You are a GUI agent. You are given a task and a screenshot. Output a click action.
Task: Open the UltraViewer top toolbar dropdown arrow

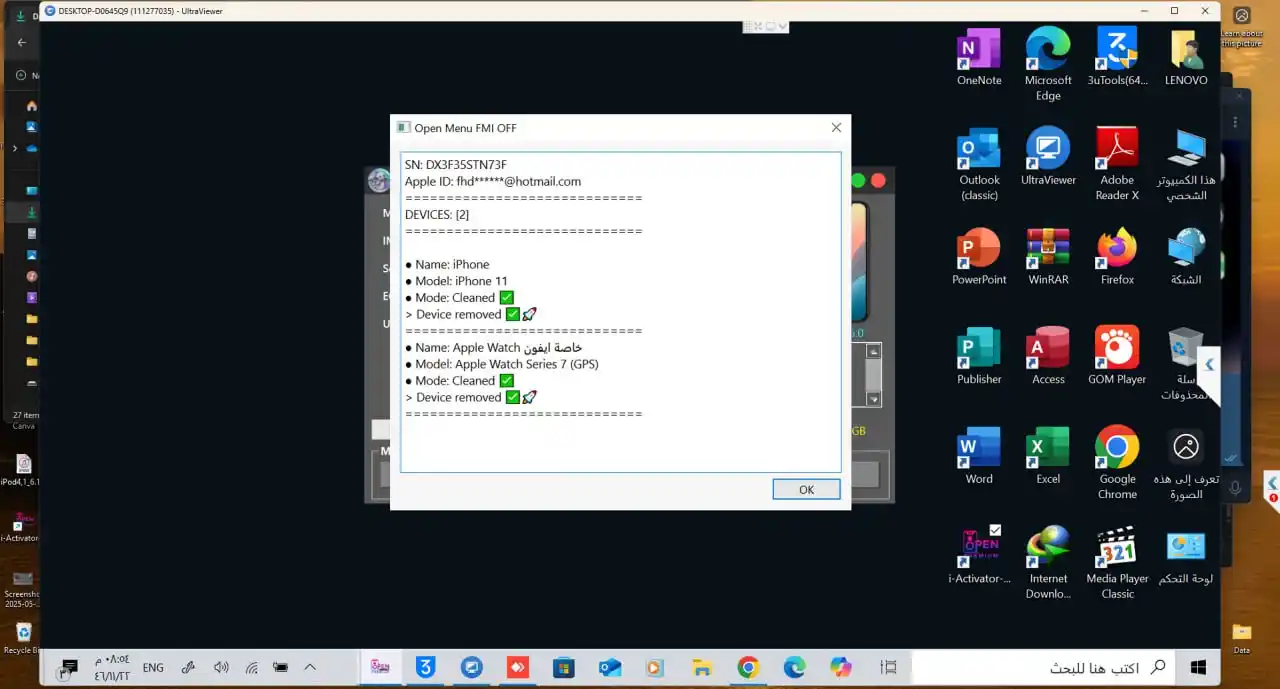tap(782, 27)
